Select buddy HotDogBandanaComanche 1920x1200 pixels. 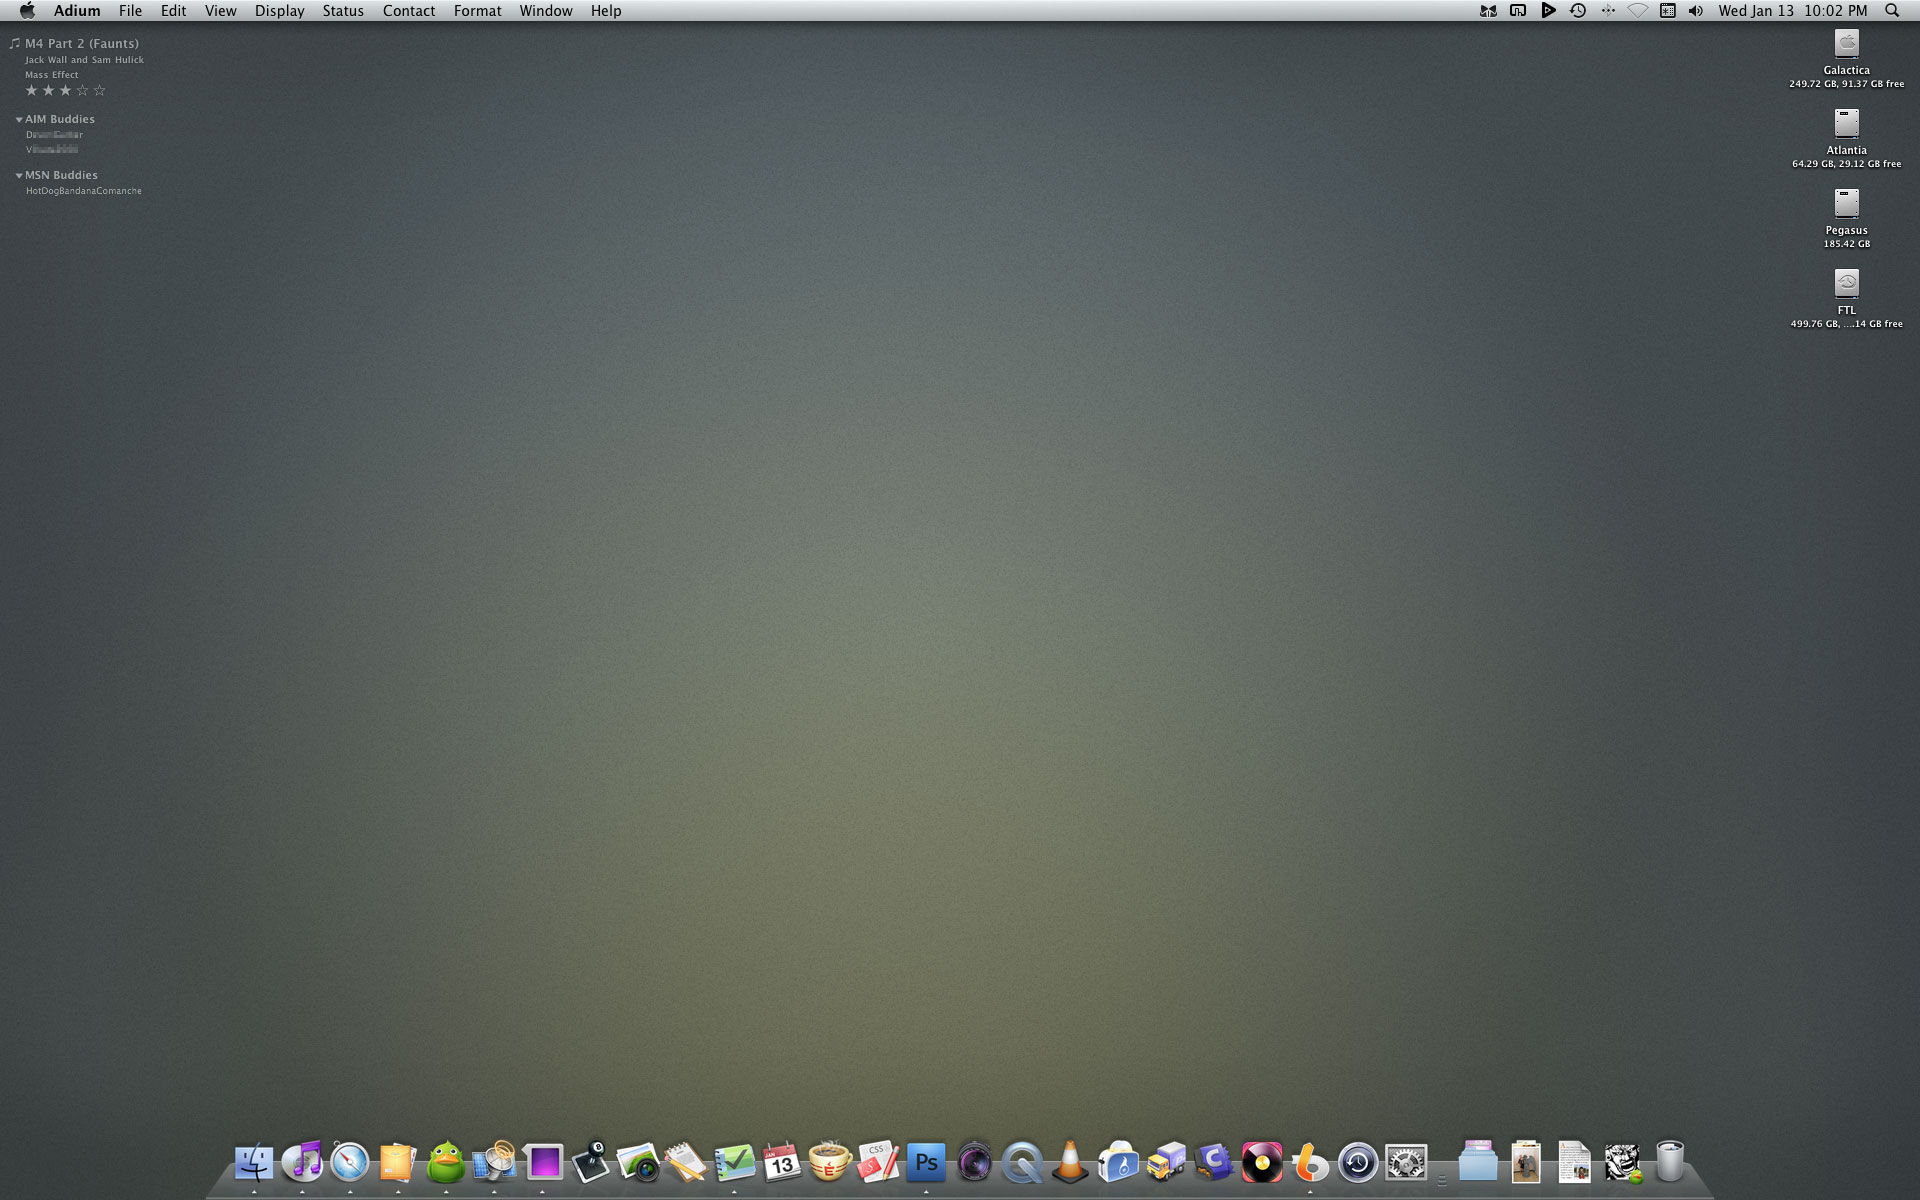click(x=83, y=190)
